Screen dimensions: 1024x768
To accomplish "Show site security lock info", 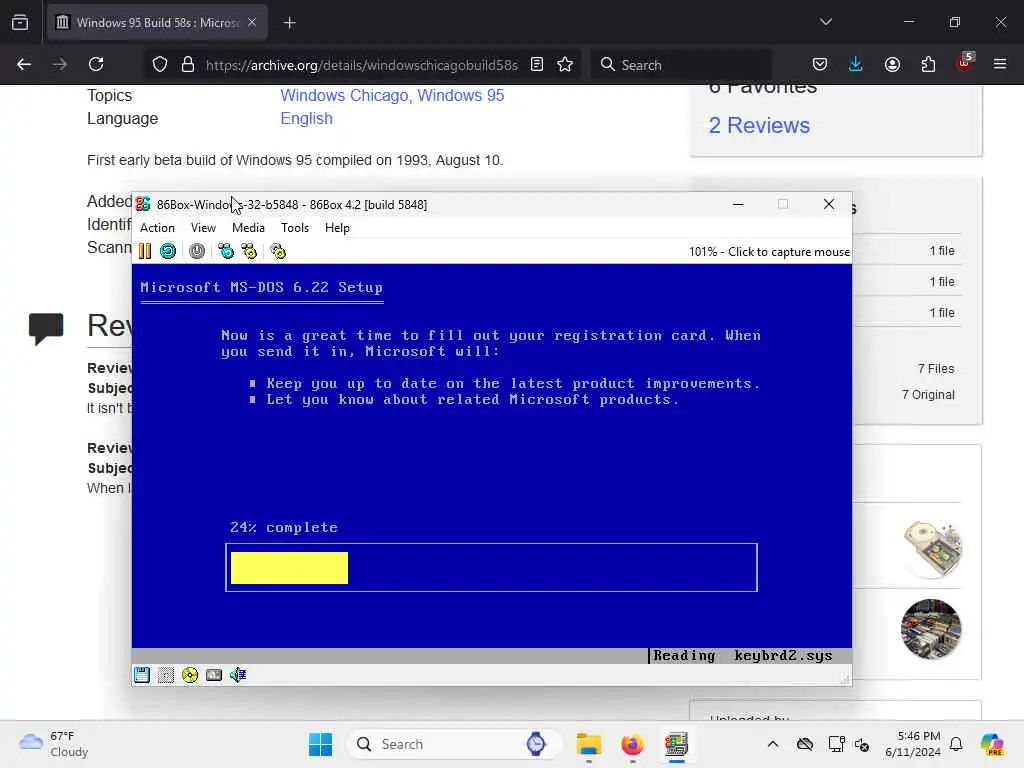I will (188, 64).
